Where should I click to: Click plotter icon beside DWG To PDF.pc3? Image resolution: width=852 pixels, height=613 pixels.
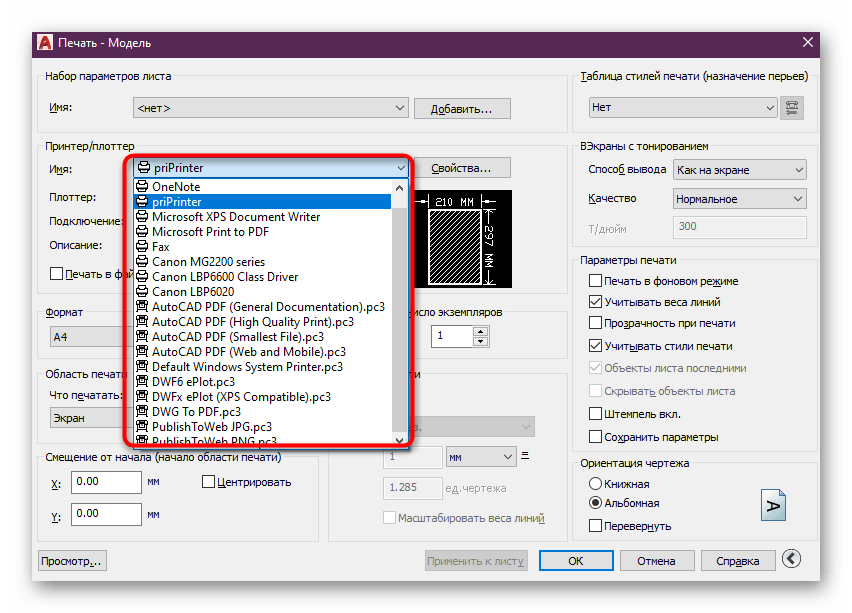(x=143, y=412)
